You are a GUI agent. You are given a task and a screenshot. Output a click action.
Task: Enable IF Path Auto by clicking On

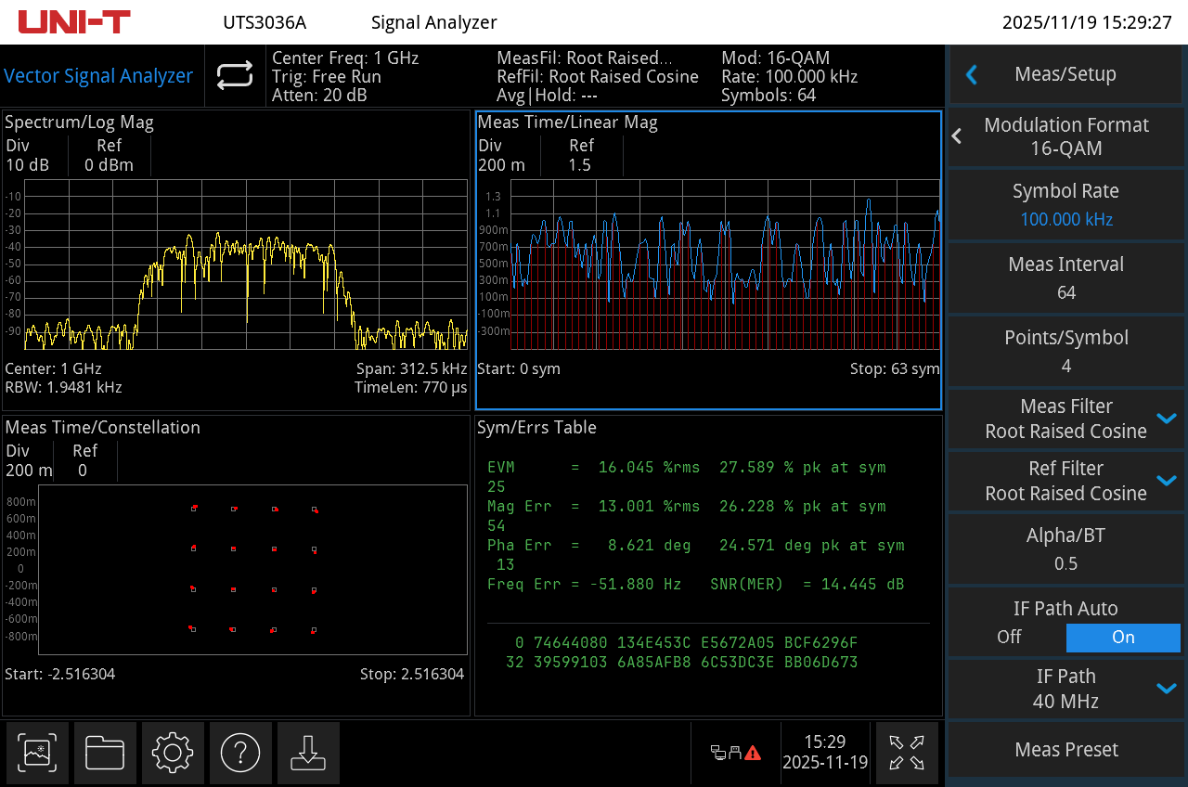pyautogui.click(x=1122, y=636)
